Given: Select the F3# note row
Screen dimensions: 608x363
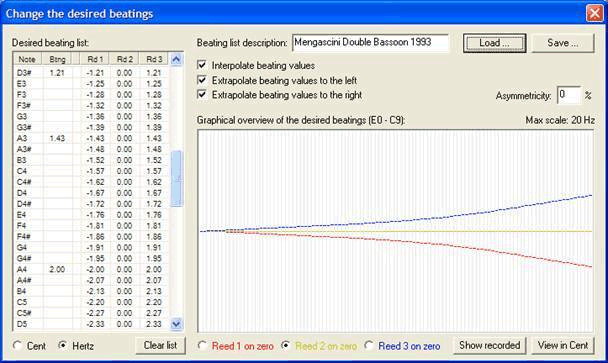Looking at the screenshot, I should (x=91, y=105).
